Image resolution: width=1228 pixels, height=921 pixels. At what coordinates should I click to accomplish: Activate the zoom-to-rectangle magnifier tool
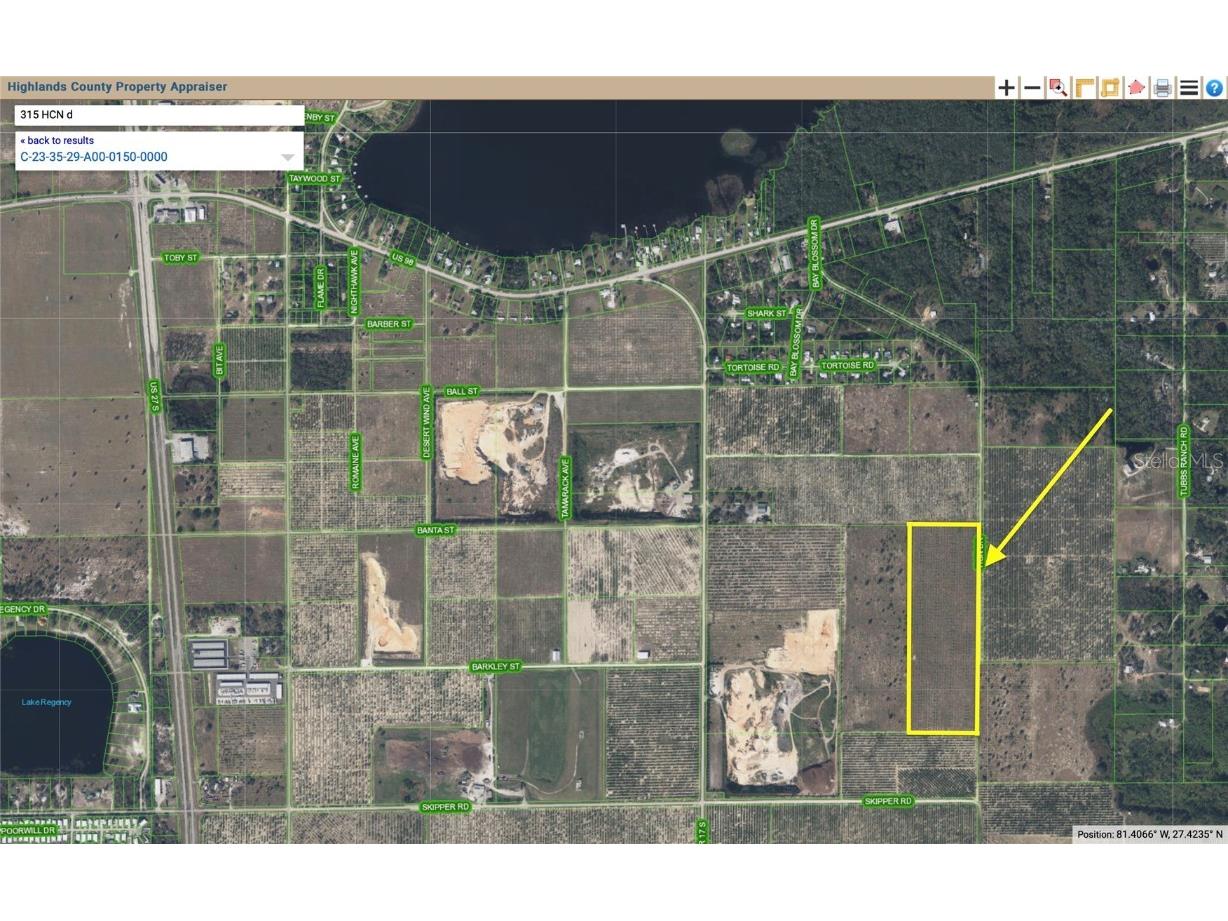(x=1058, y=87)
